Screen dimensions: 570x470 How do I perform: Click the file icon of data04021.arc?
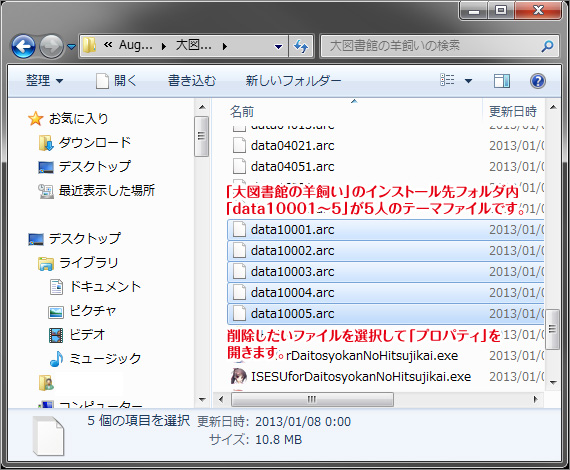(x=239, y=146)
